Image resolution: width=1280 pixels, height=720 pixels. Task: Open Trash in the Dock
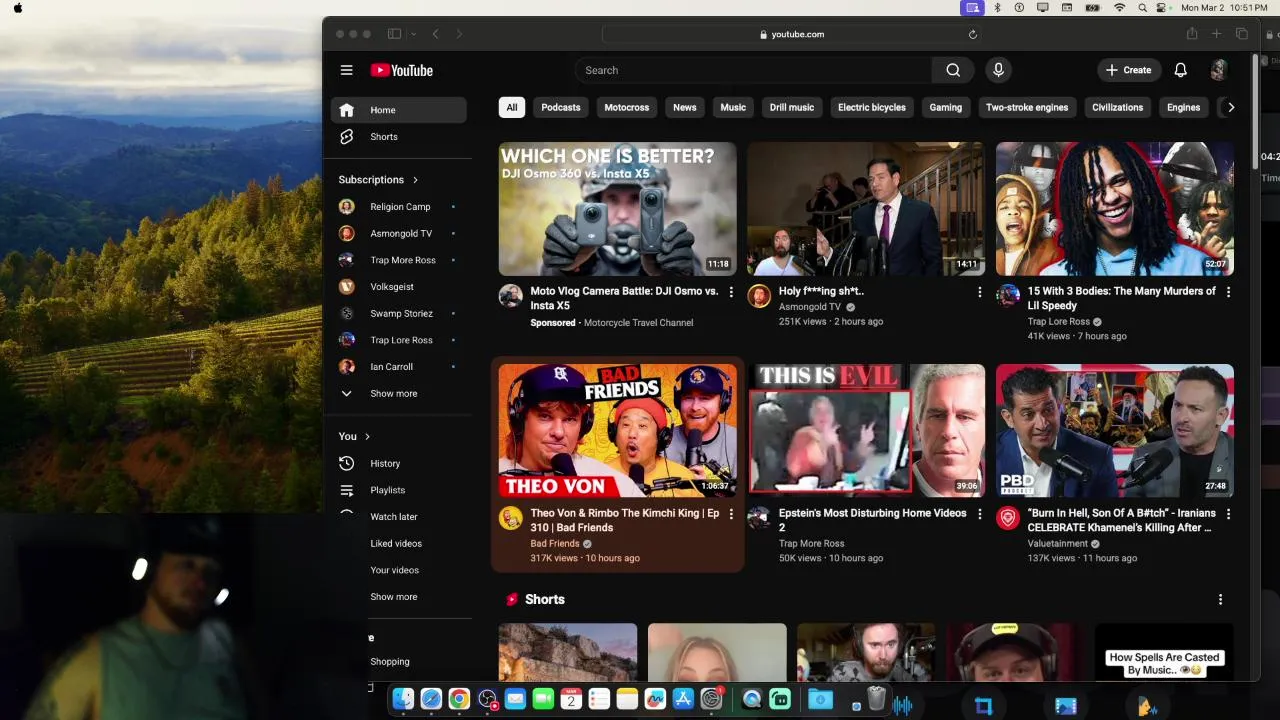pos(877,700)
